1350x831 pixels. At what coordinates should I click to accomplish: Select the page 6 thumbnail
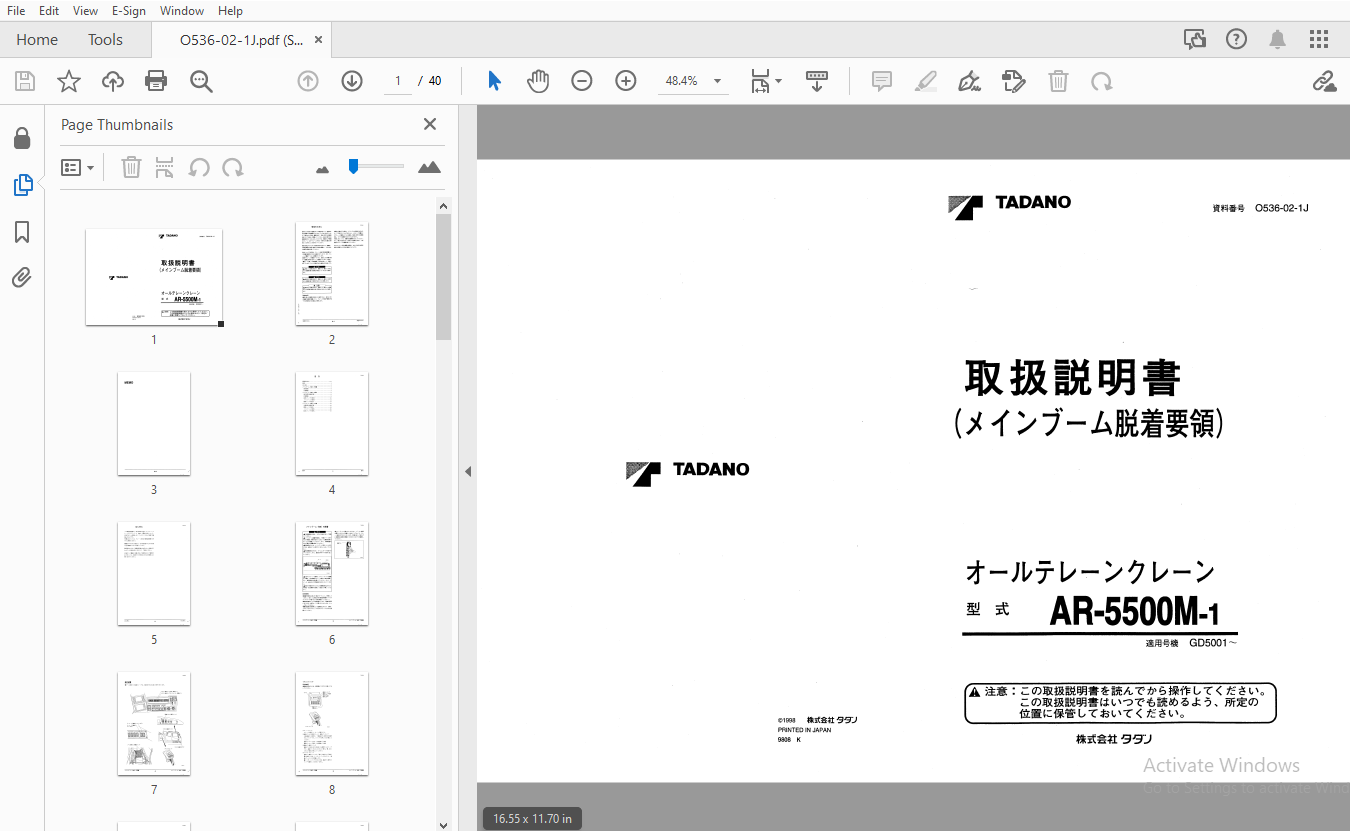coord(332,574)
